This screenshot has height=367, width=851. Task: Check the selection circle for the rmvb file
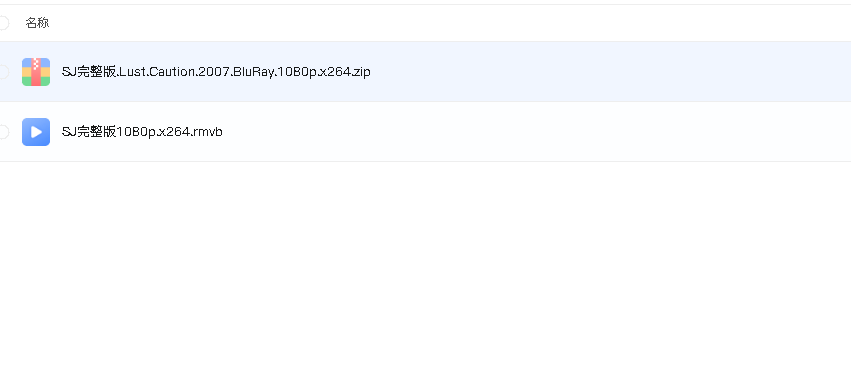pos(3,132)
